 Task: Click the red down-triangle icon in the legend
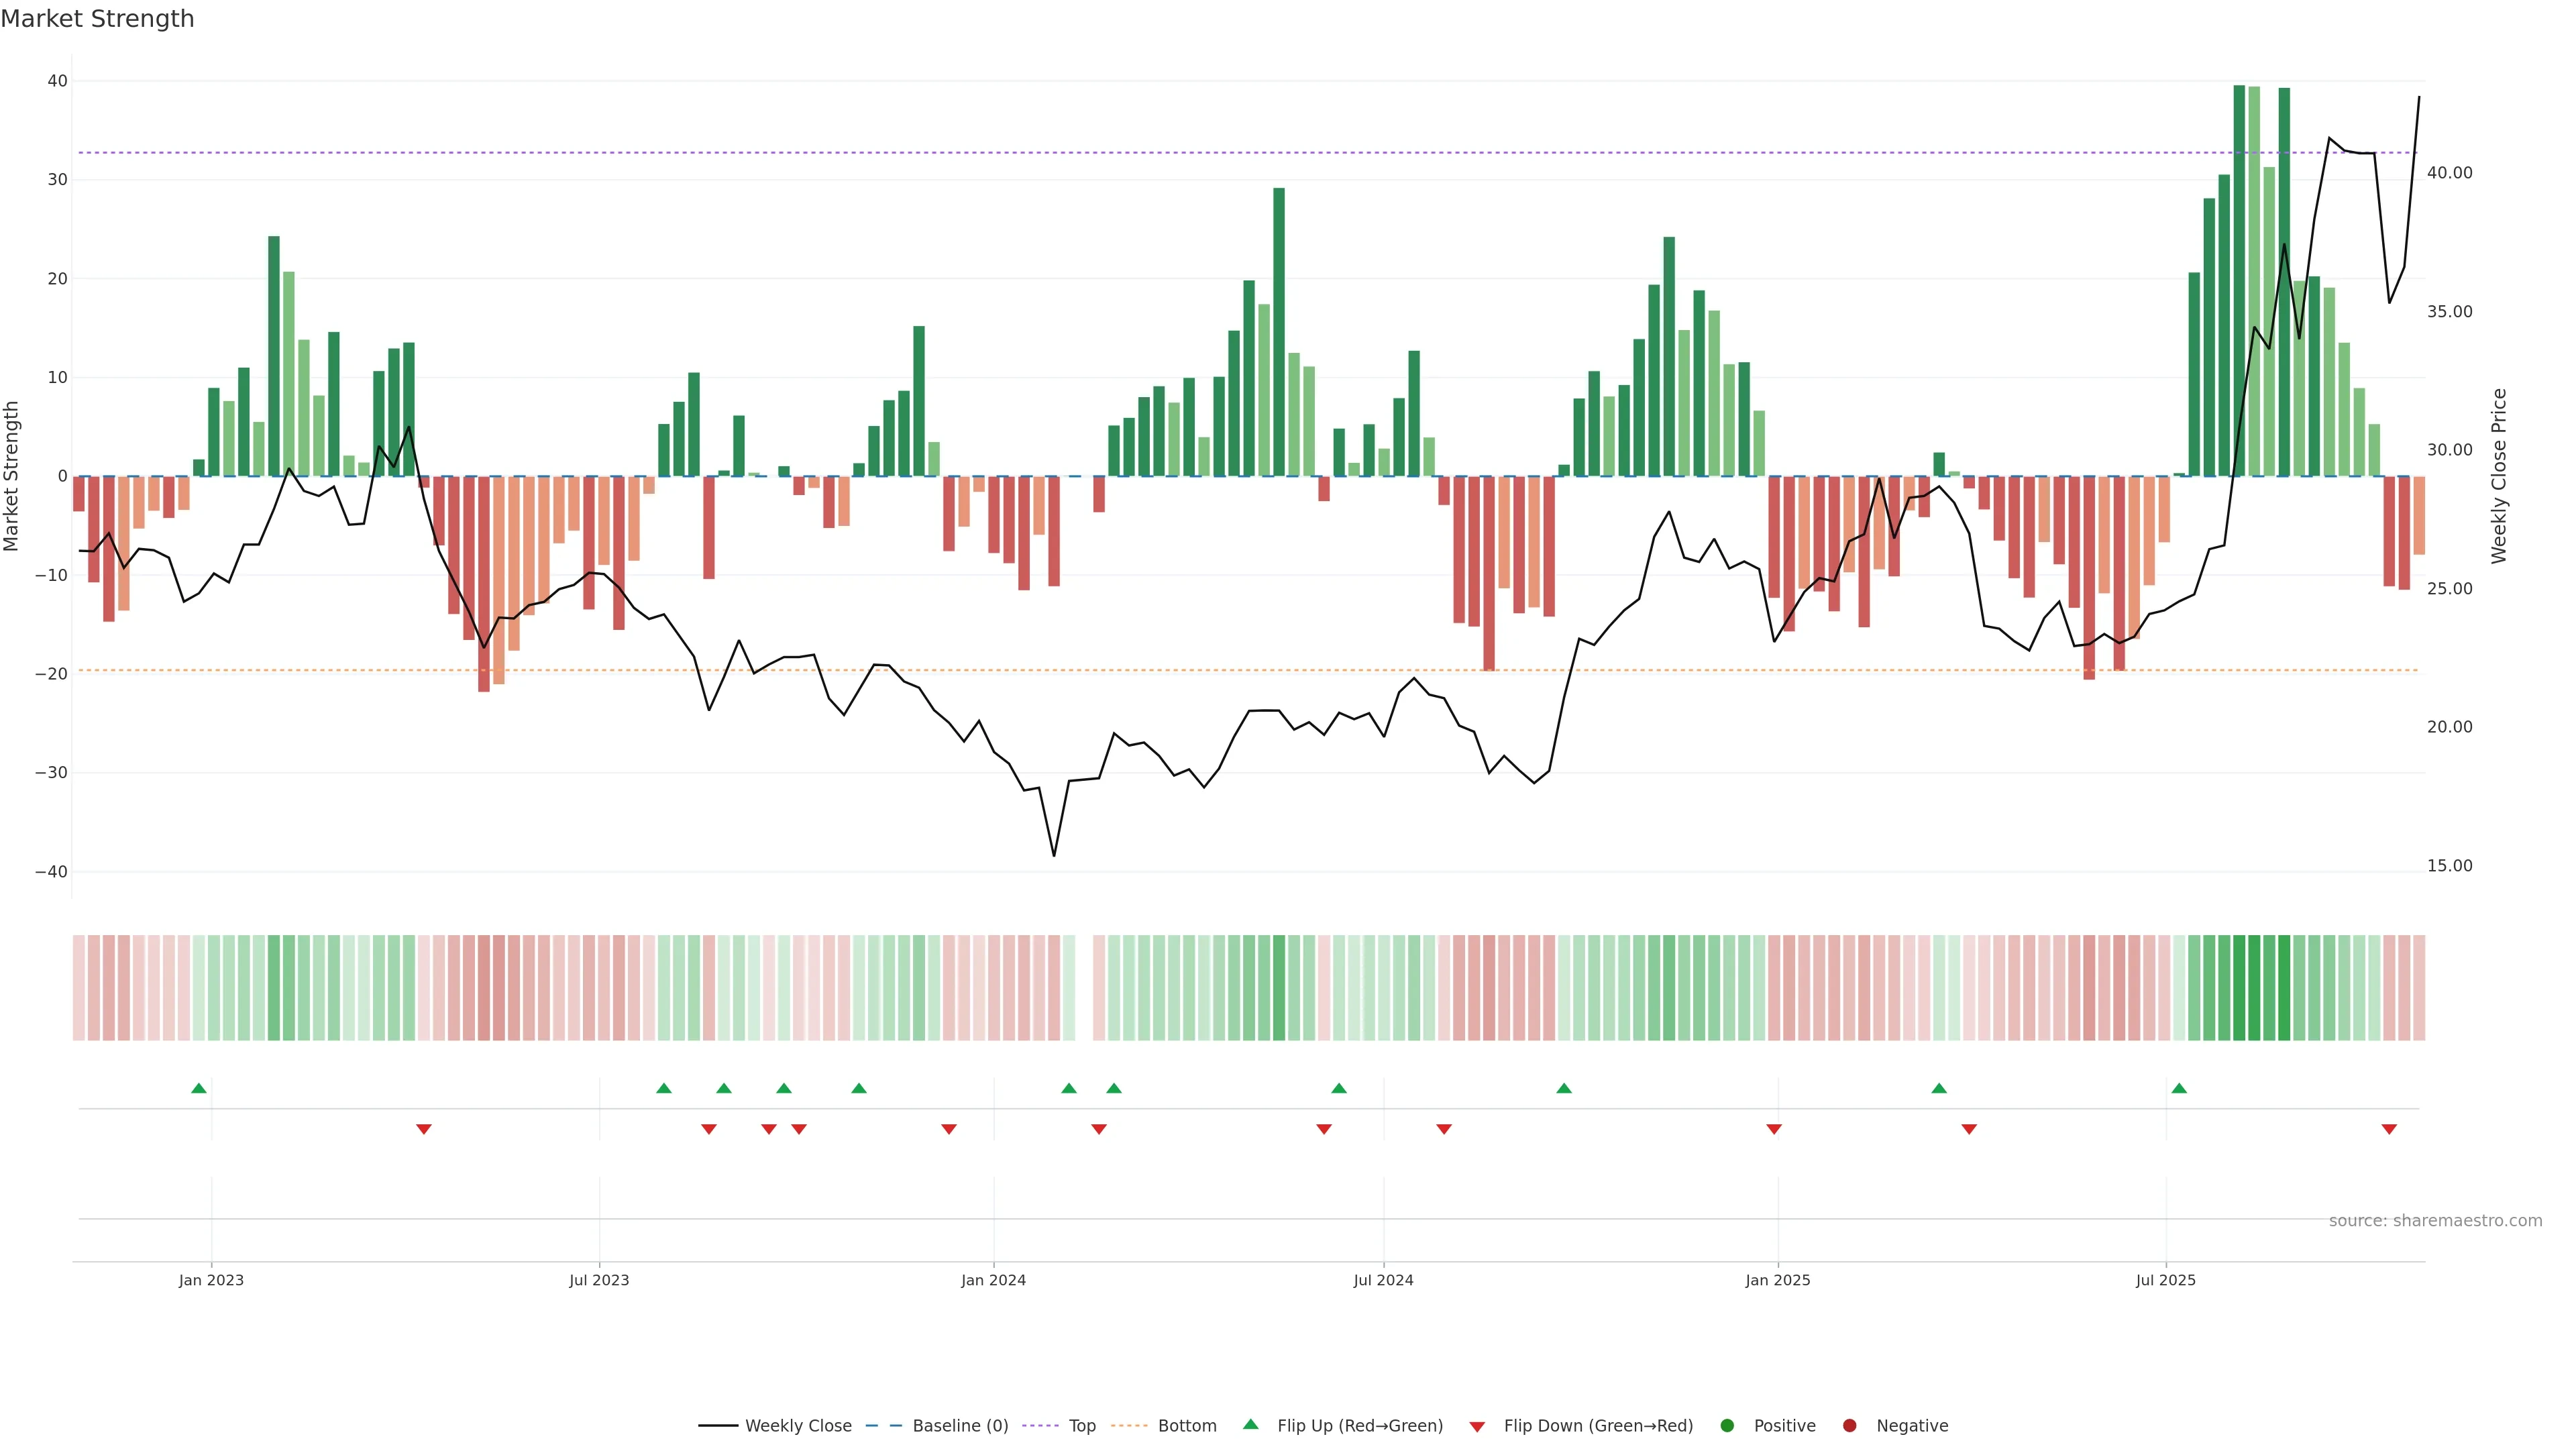(x=1477, y=1427)
